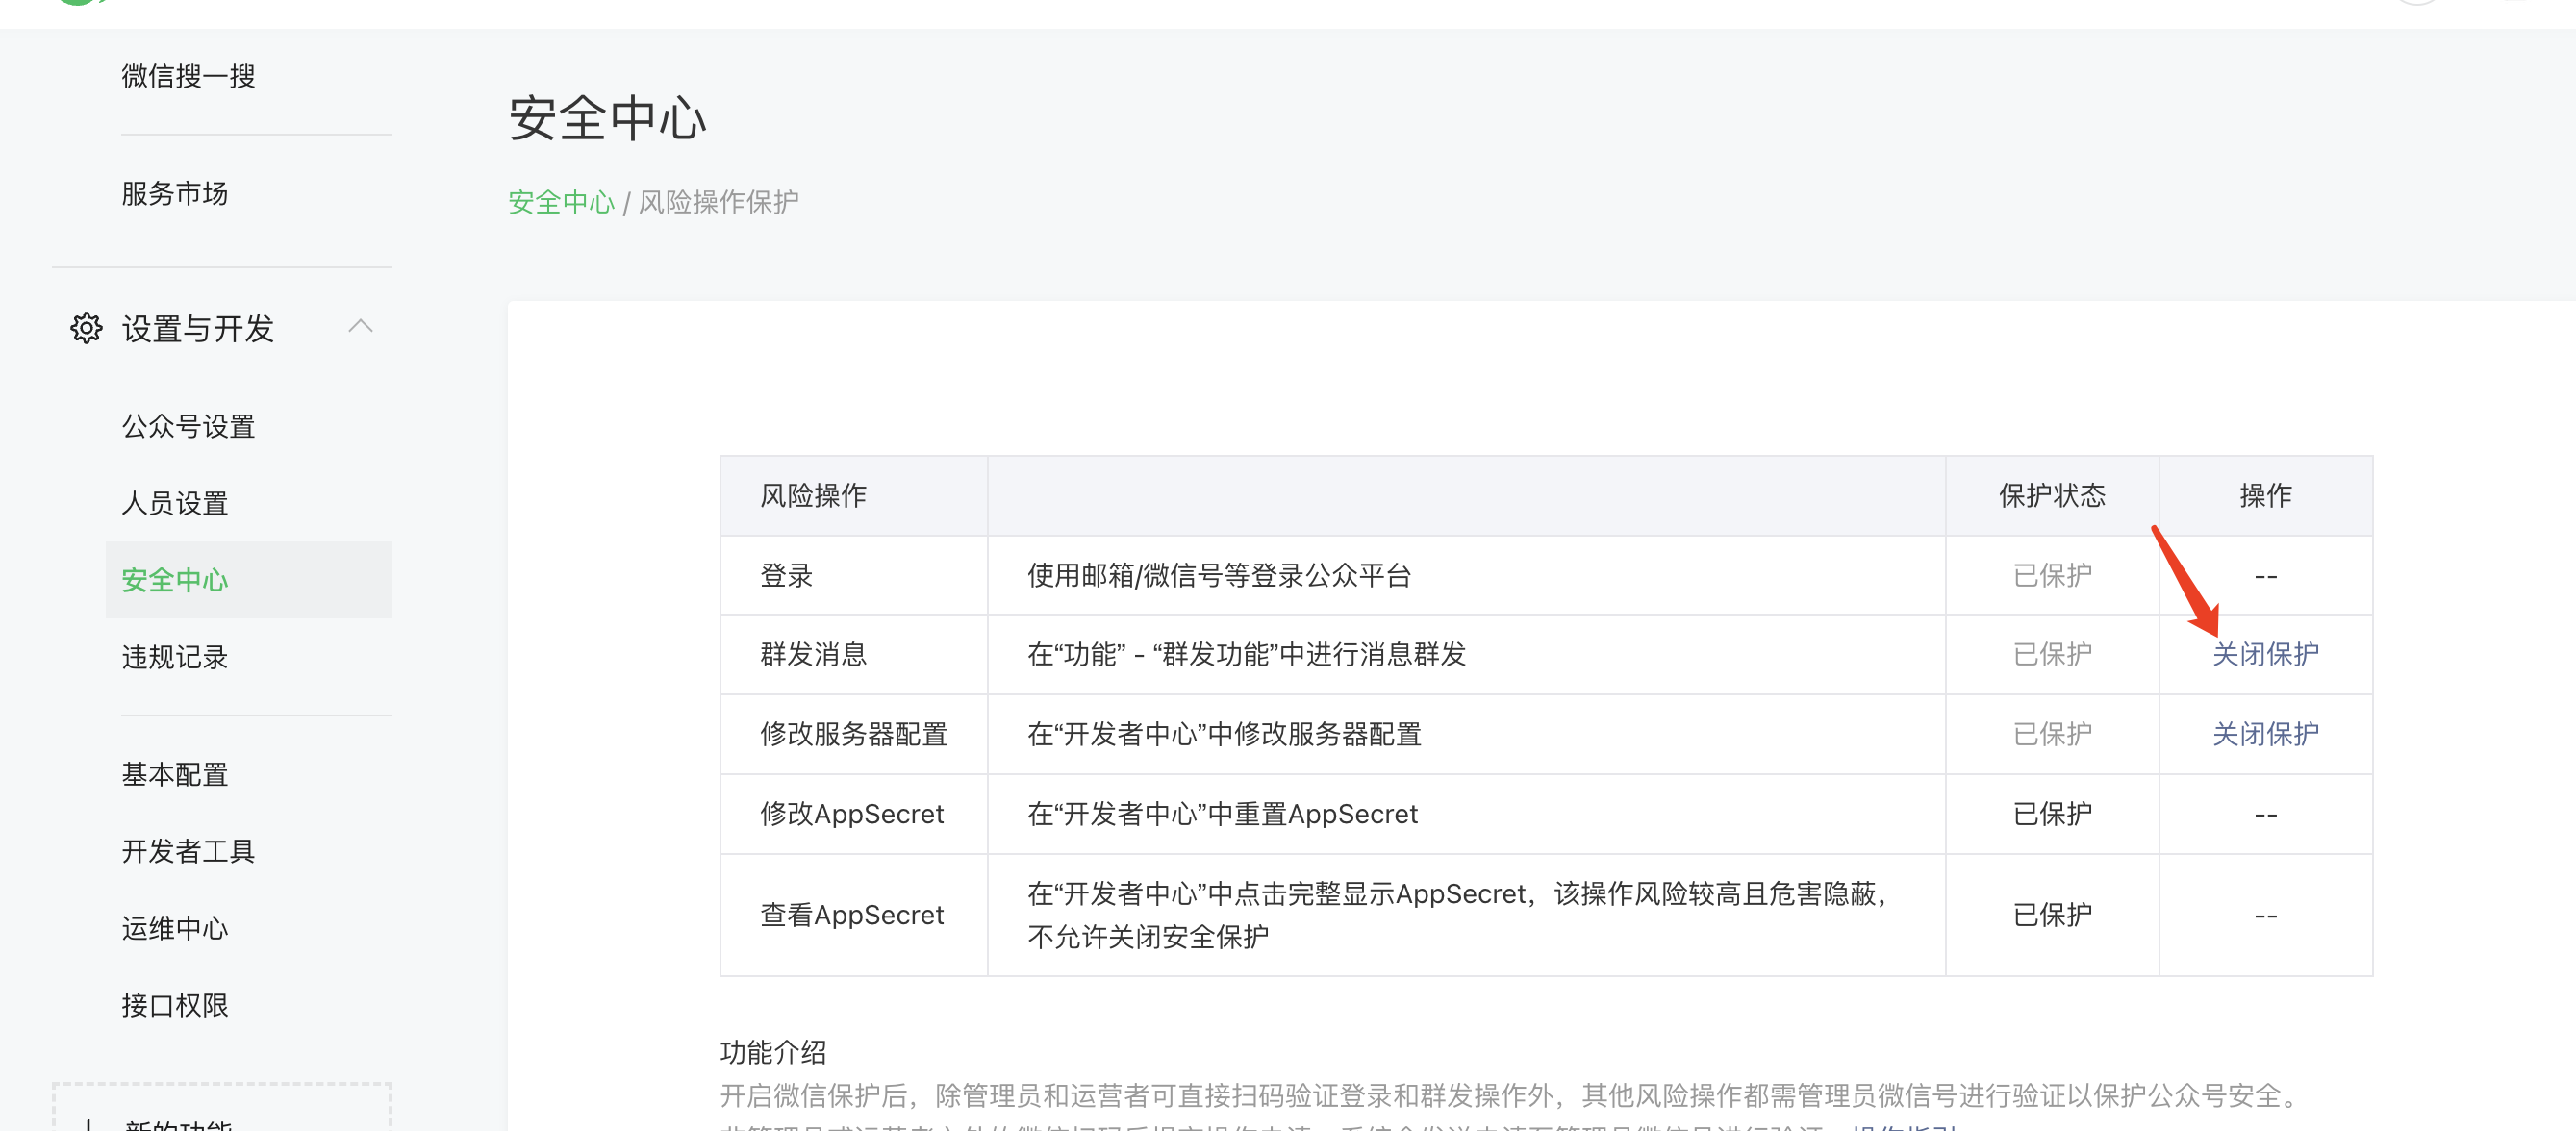2576x1131 pixels.
Task: Open 人员设置 page
Action: [x=175, y=503]
